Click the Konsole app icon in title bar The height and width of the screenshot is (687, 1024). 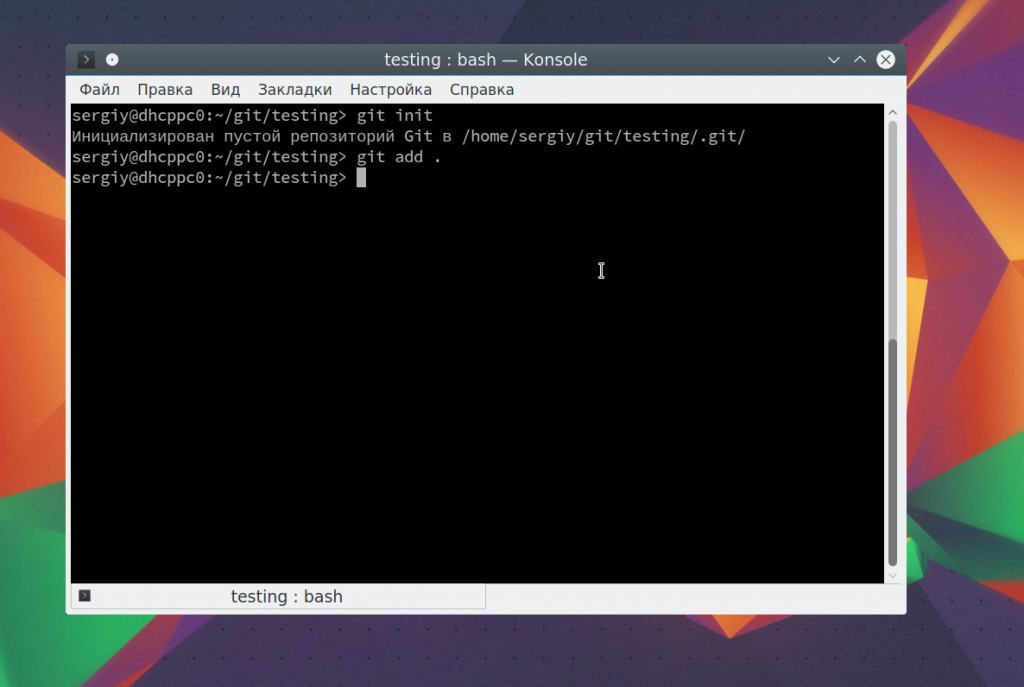click(x=87, y=60)
